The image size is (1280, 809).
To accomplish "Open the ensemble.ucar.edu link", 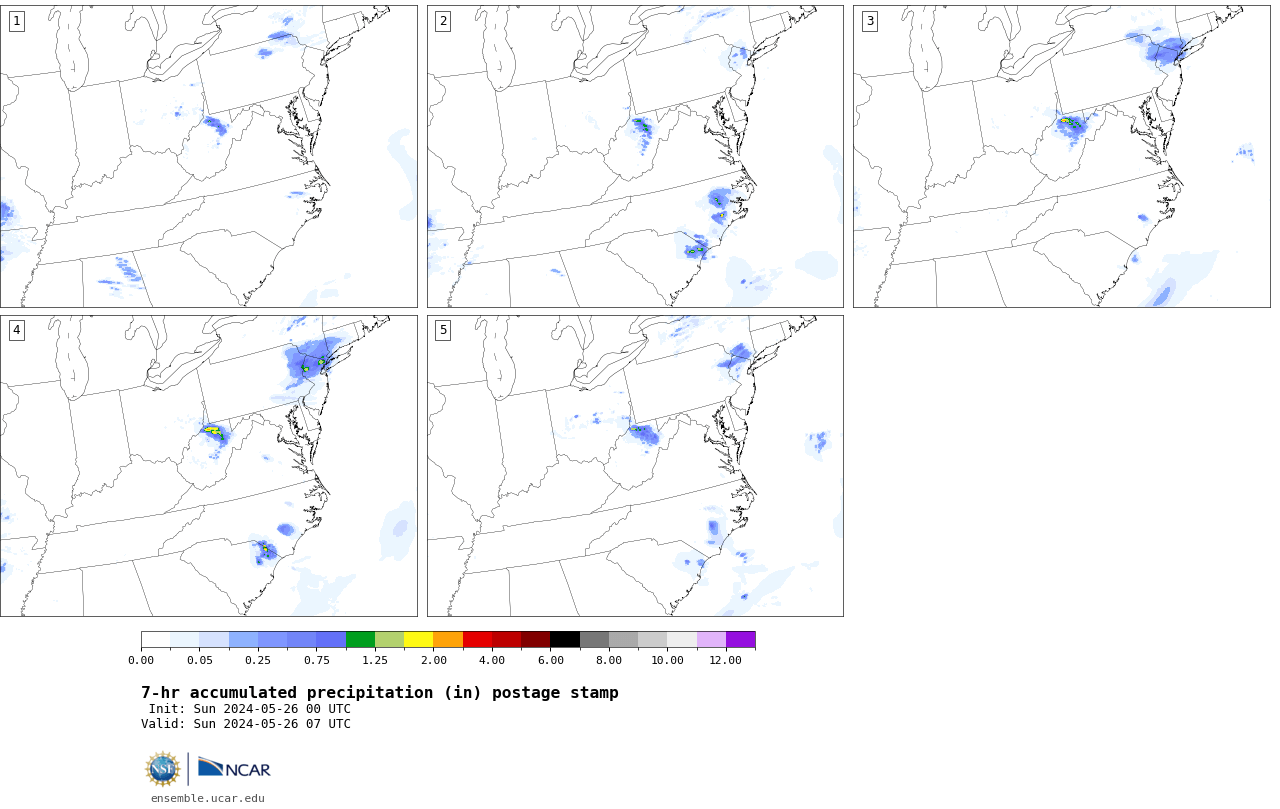I will [x=208, y=798].
